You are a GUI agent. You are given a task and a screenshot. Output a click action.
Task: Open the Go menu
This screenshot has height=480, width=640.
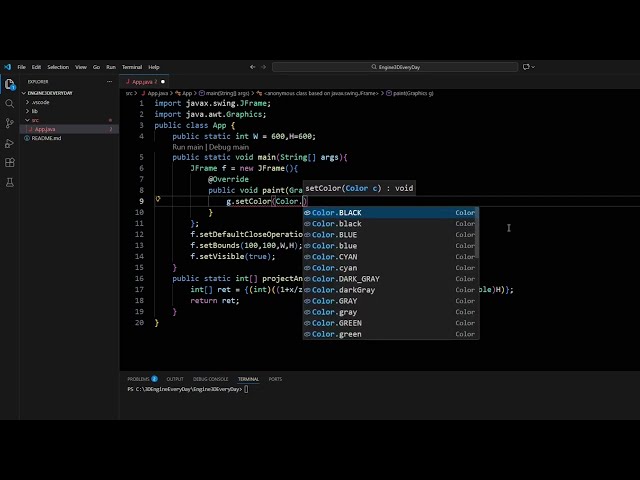click(96, 67)
